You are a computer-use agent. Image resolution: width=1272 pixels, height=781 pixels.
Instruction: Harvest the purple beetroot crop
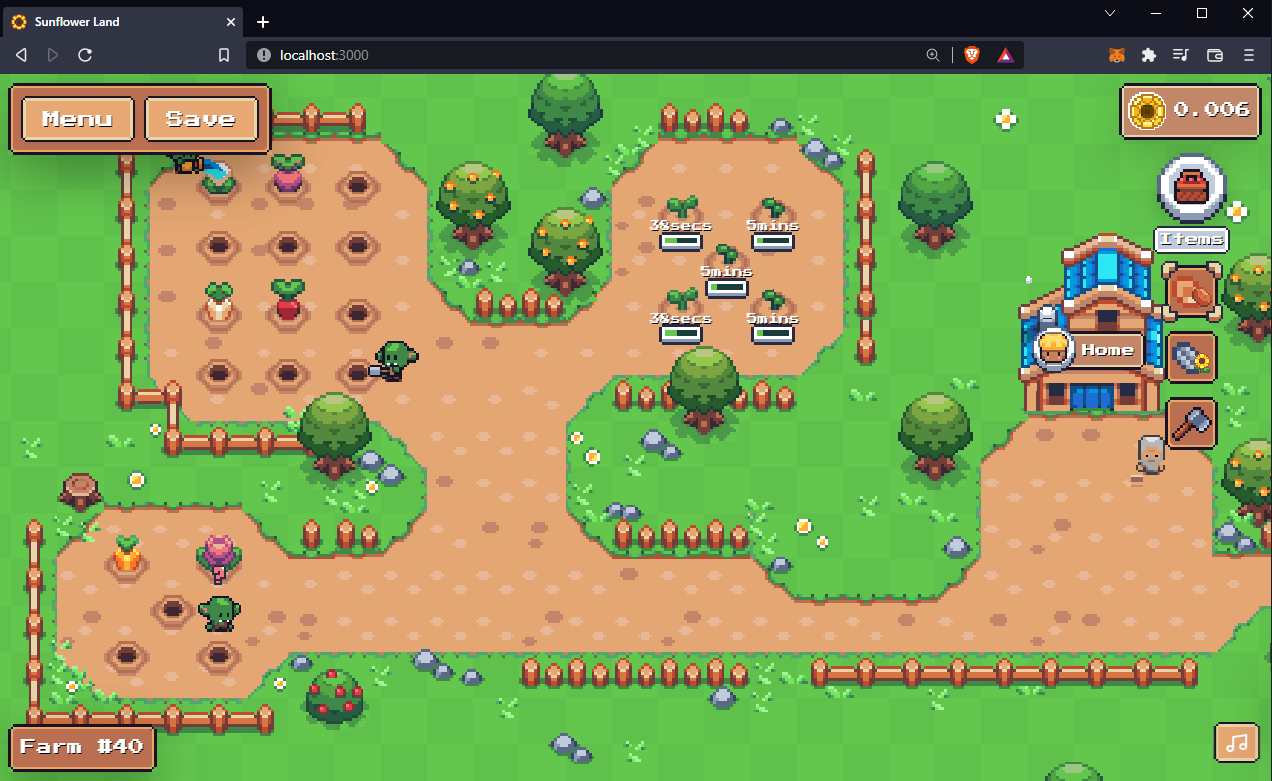(288, 175)
